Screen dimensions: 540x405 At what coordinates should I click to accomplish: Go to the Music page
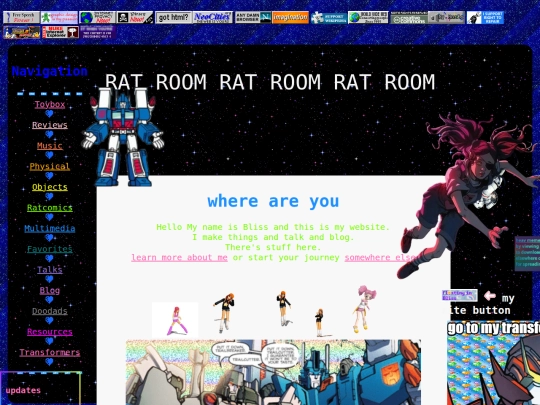click(50, 146)
